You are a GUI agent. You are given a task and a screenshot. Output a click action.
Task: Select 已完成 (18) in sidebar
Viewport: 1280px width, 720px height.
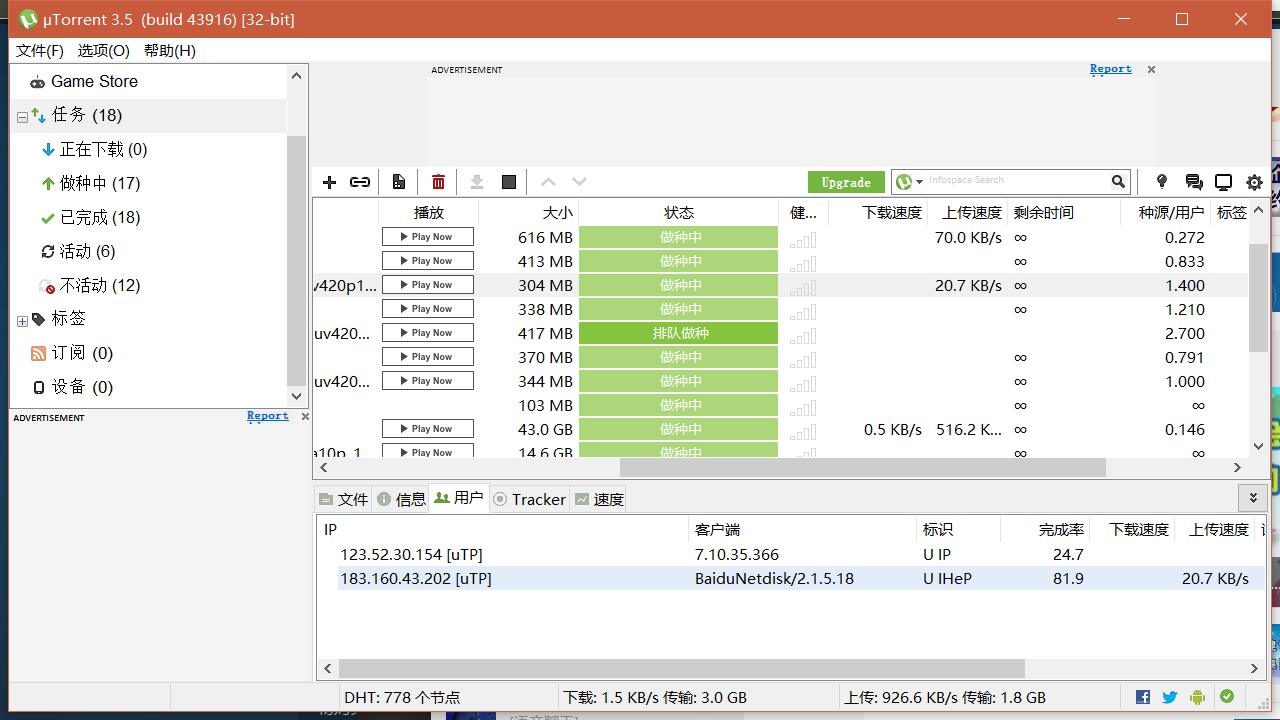click(x=99, y=218)
